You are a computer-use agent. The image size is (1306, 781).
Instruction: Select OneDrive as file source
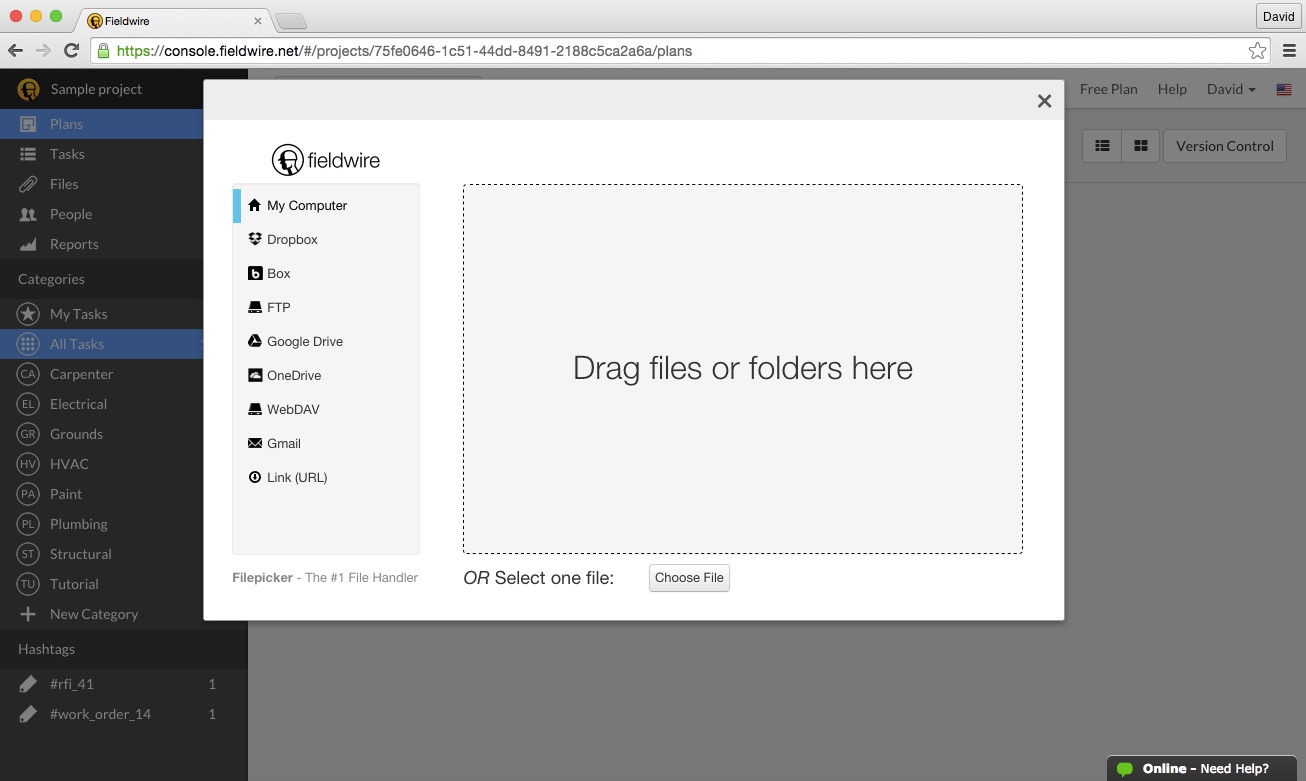326,375
